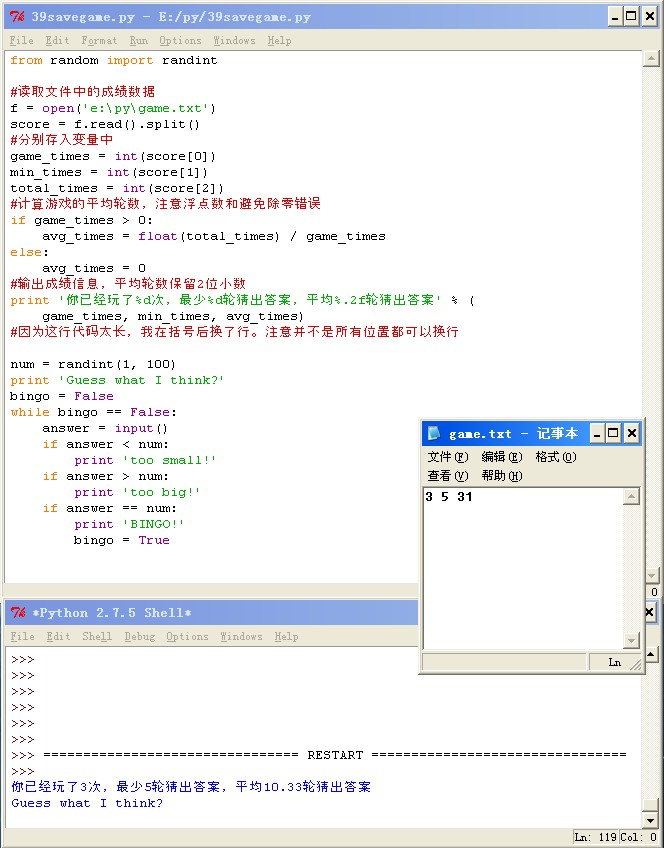Open the 帮助(H) menu in Notepad
This screenshot has height=848, width=664.
click(x=501, y=476)
